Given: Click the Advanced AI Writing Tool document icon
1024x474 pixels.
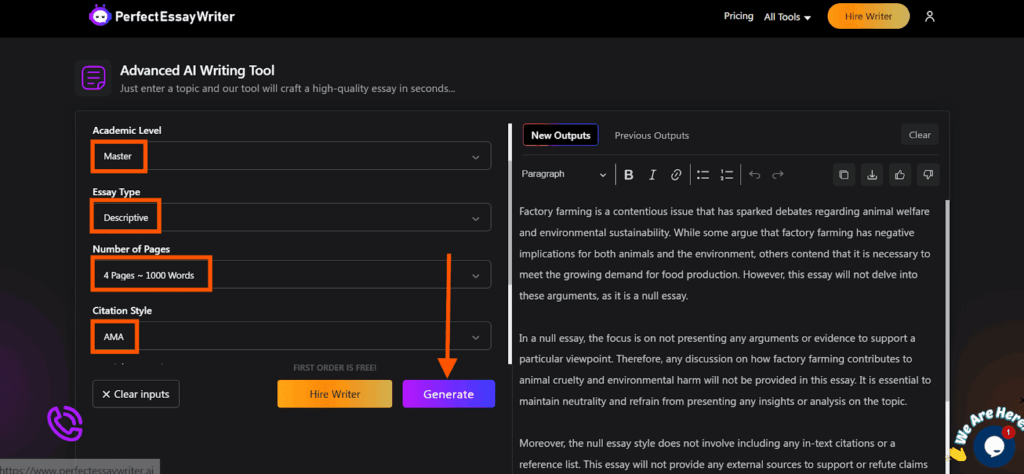Looking at the screenshot, I should pos(93,78).
